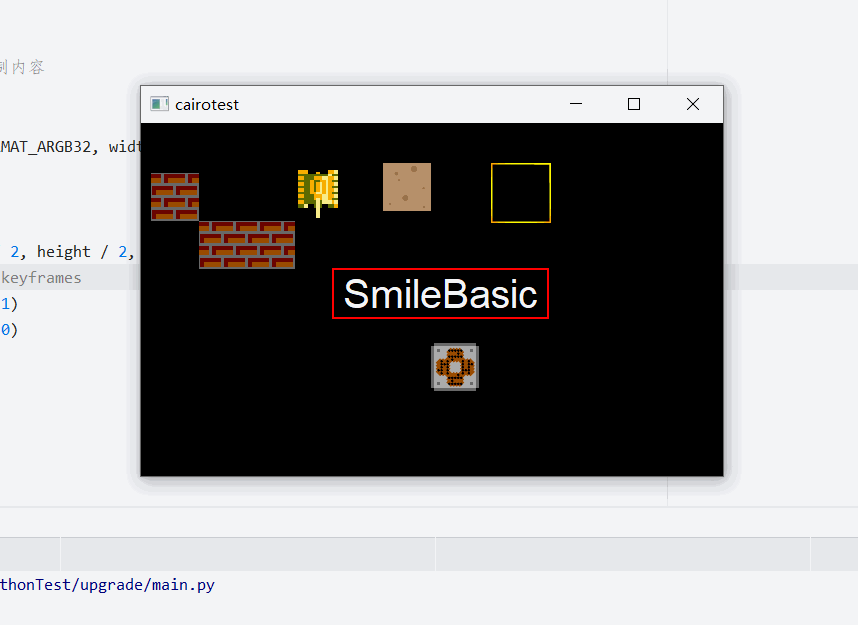Click the cairotest window title icon
858x625 pixels.
pyautogui.click(x=159, y=104)
